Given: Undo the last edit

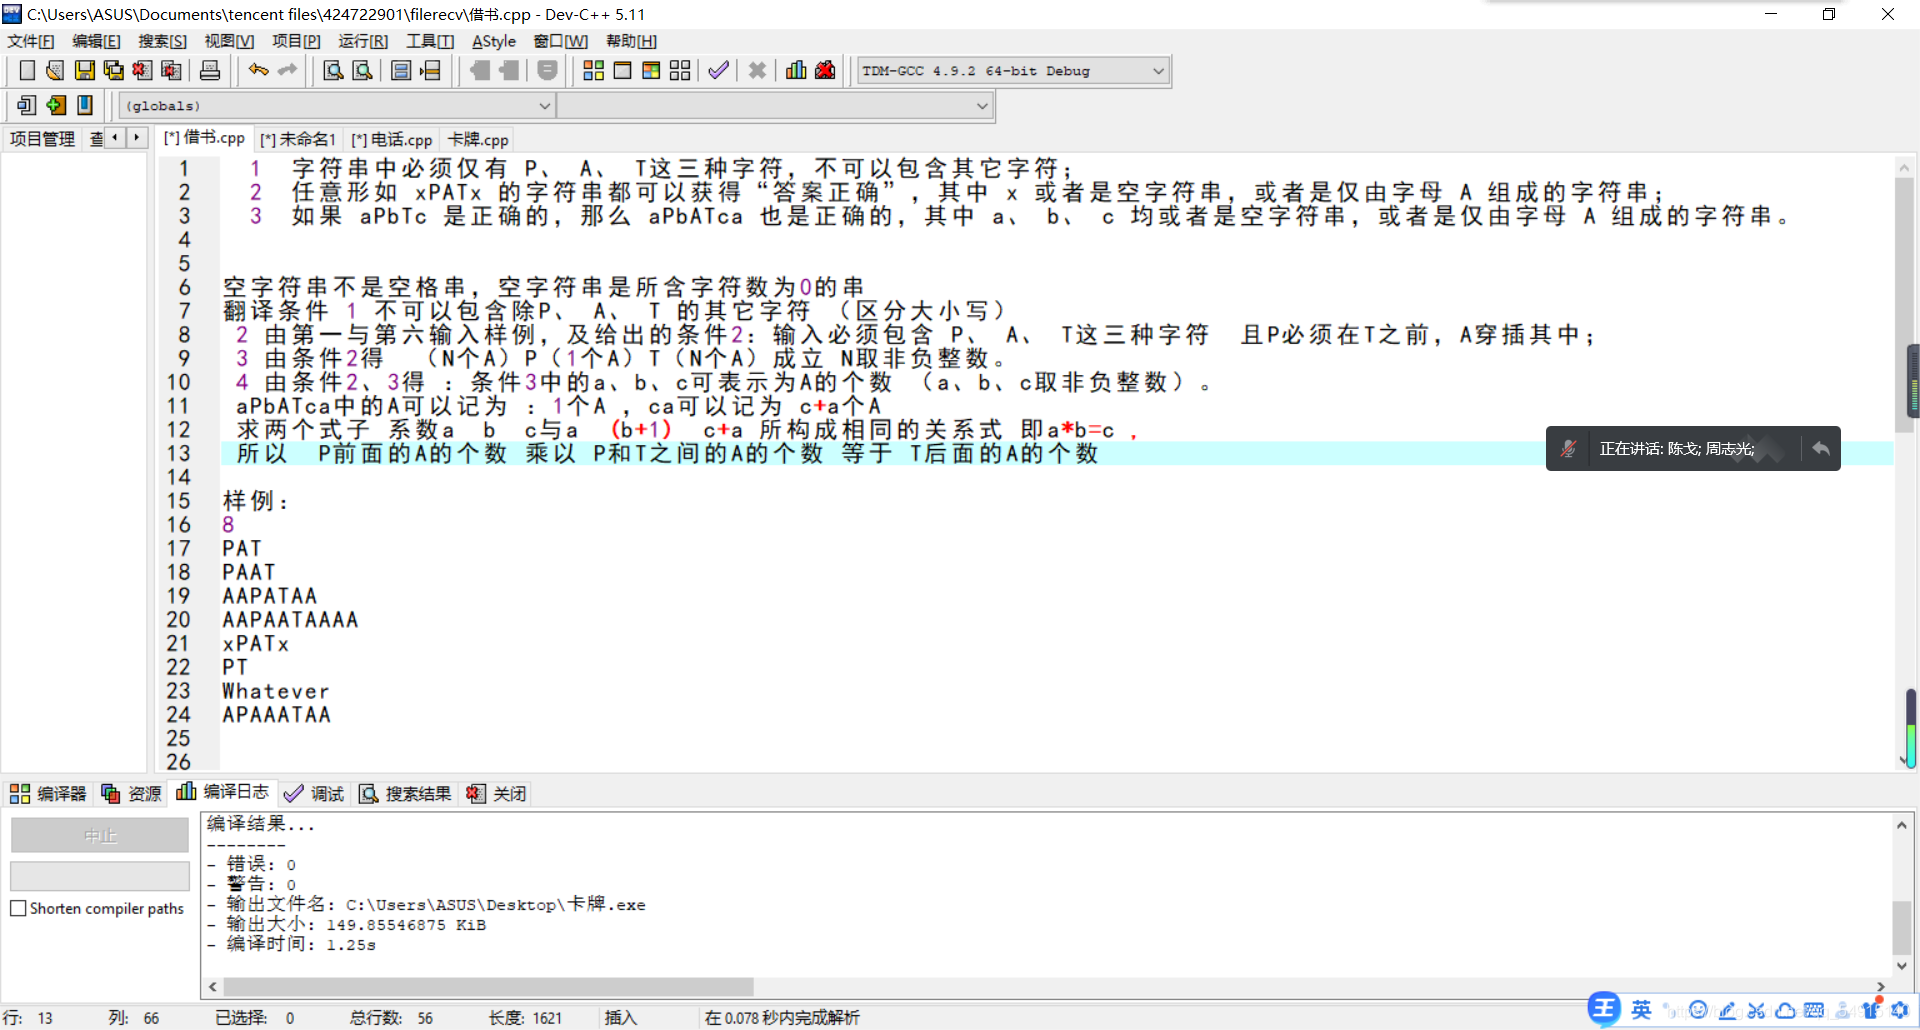Looking at the screenshot, I should point(259,70).
